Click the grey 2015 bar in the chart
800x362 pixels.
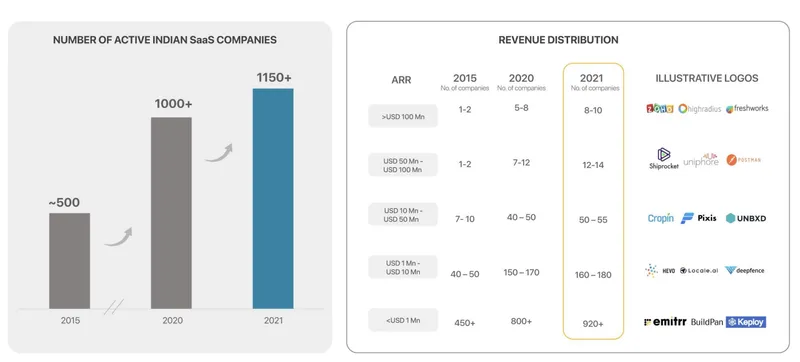point(69,261)
